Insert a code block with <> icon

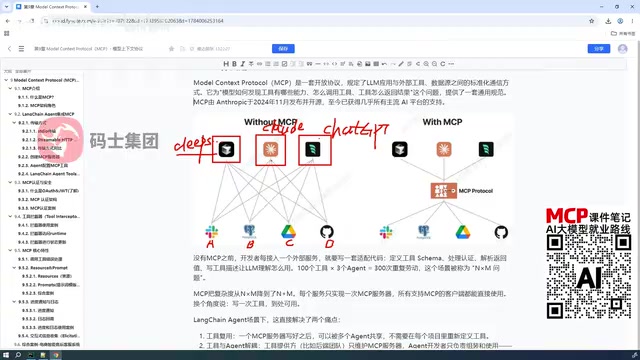click(x=334, y=64)
